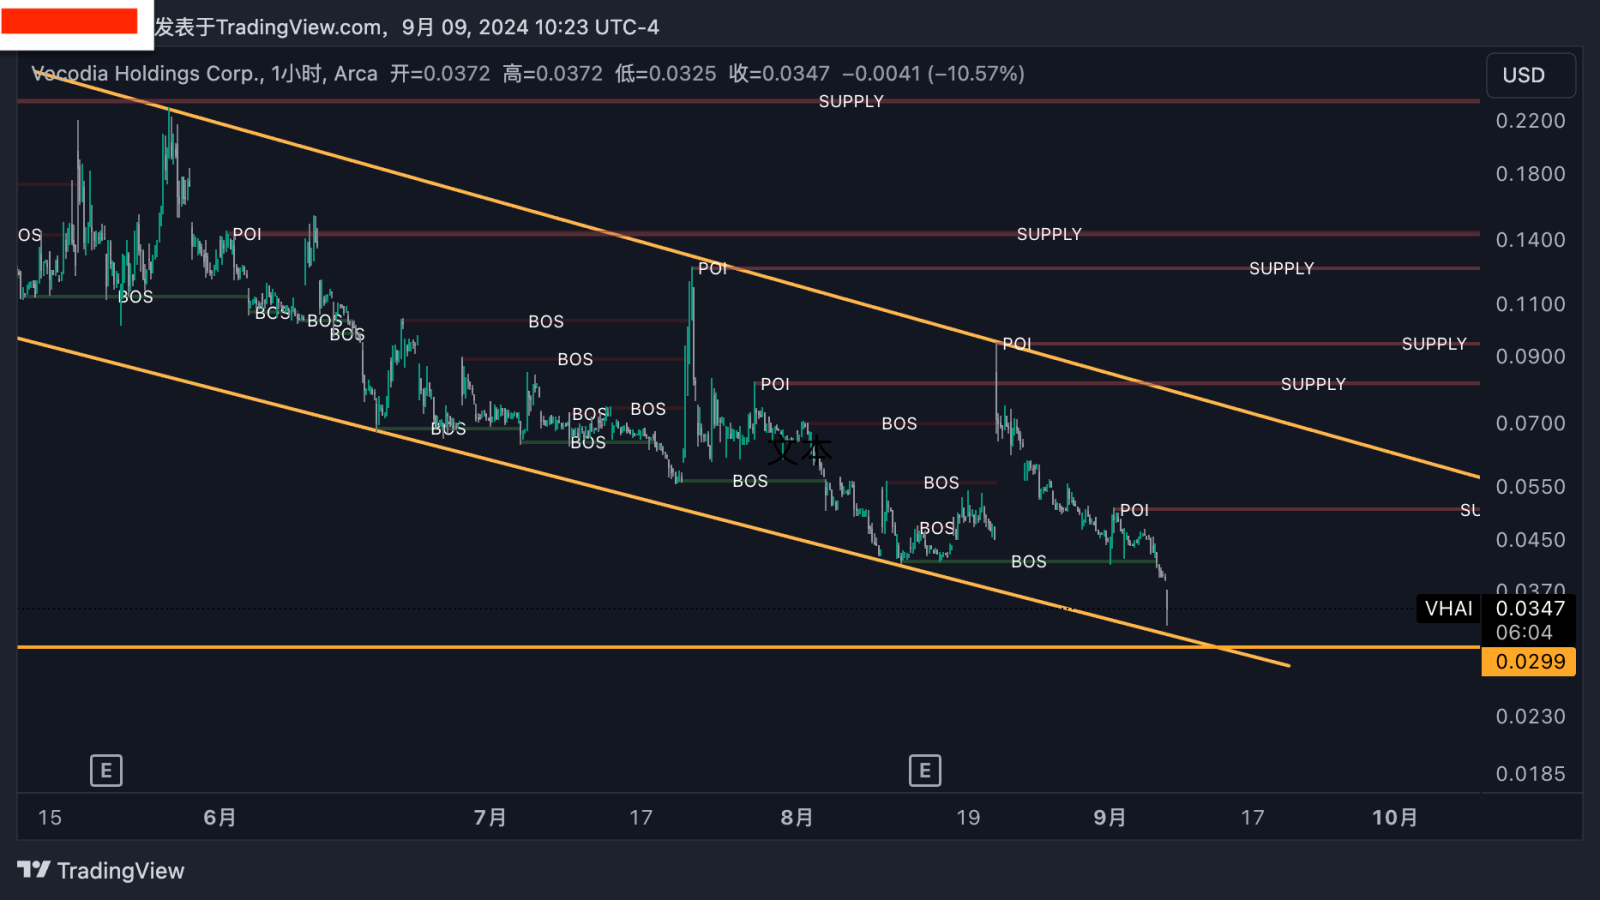The width and height of the screenshot is (1600, 900).
Task: Click the 15 date label on time axis
Action: [50, 818]
